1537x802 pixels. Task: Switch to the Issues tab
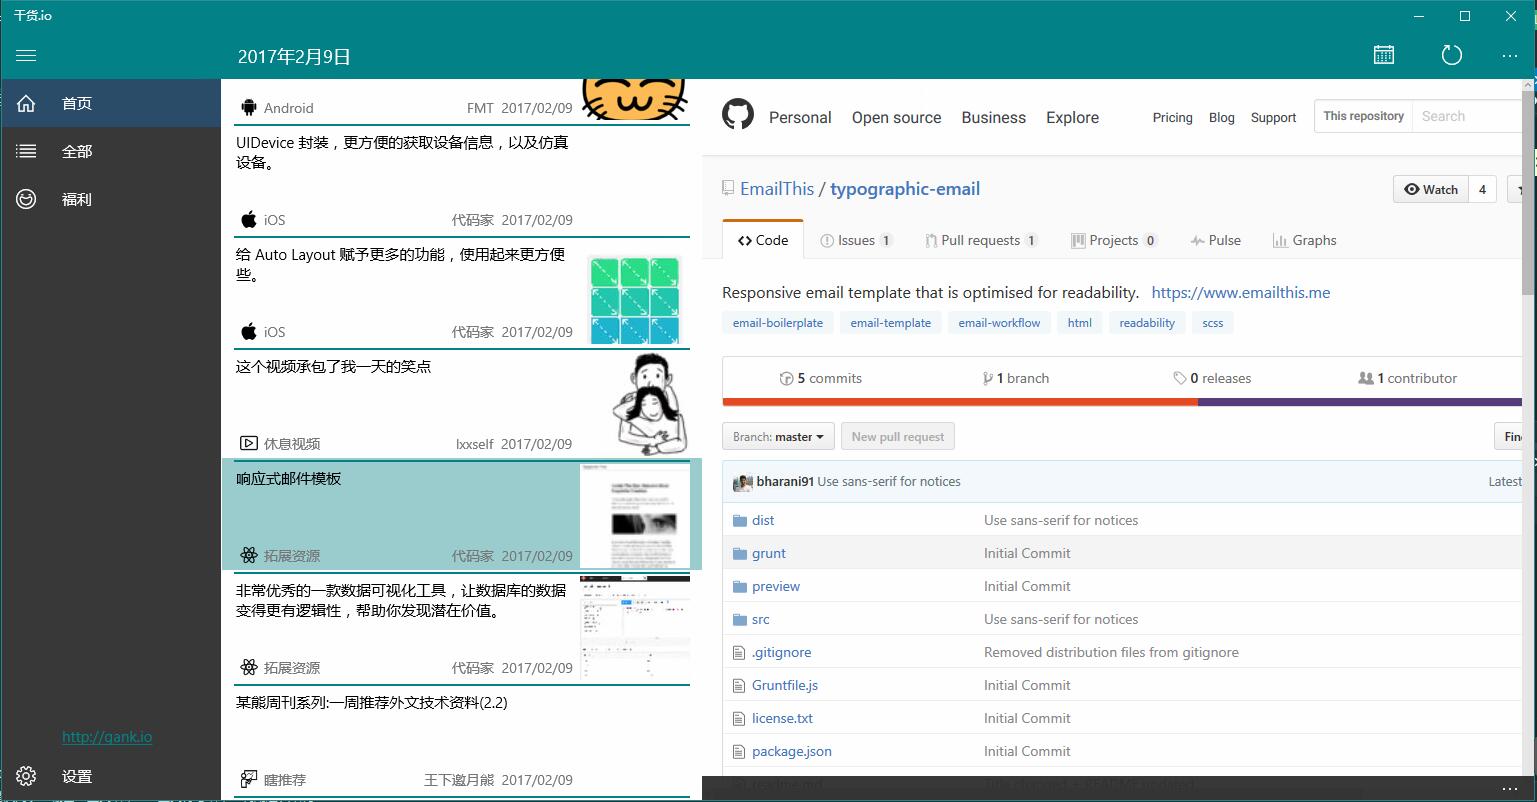856,240
